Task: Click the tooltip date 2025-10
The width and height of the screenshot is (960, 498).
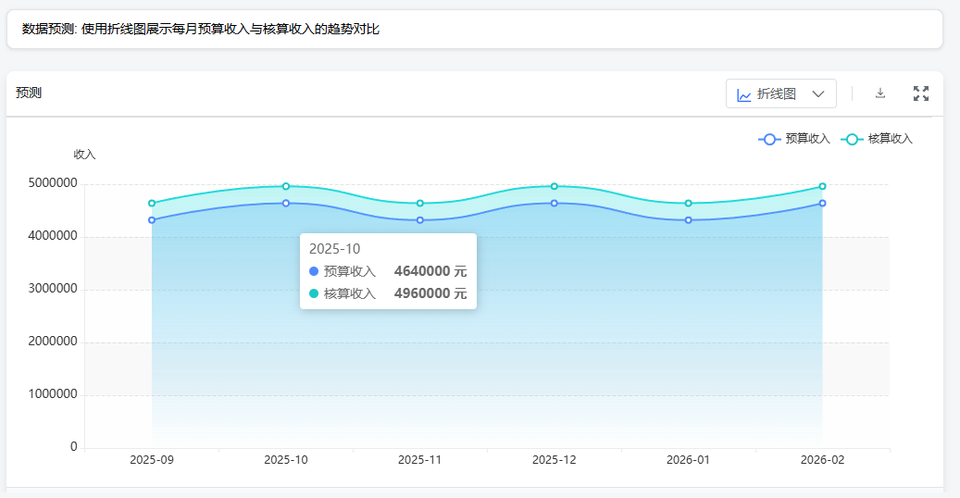Action: point(334,249)
